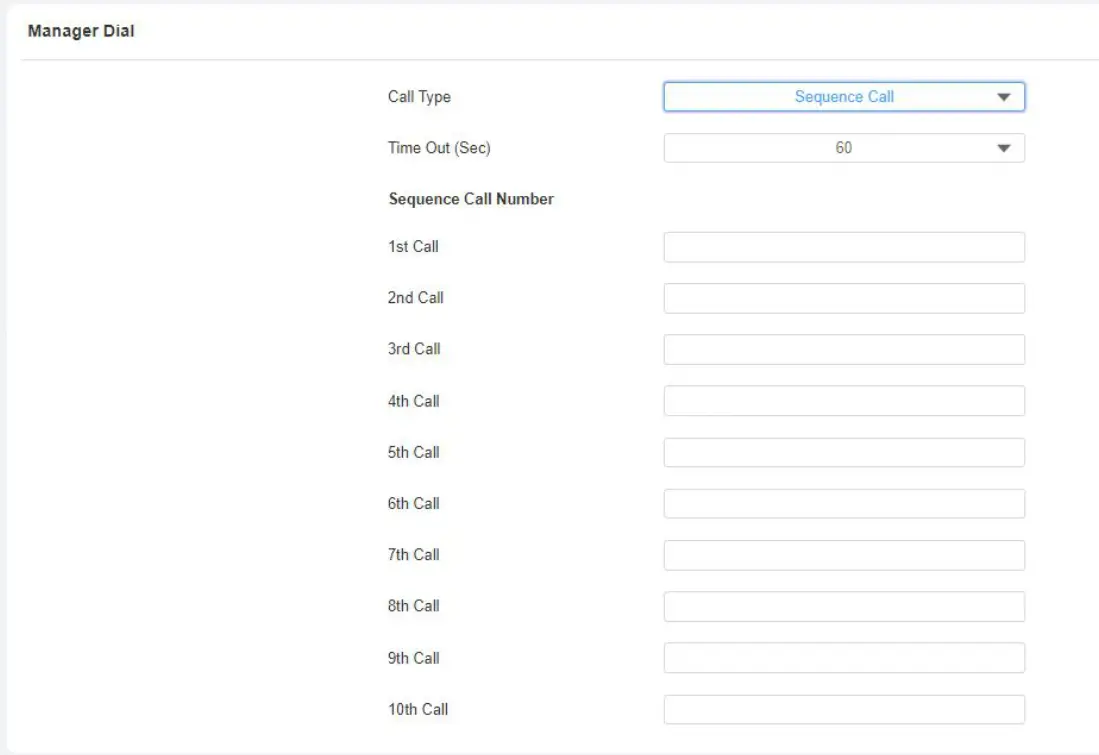Click the 10th Call number field

[x=844, y=709]
